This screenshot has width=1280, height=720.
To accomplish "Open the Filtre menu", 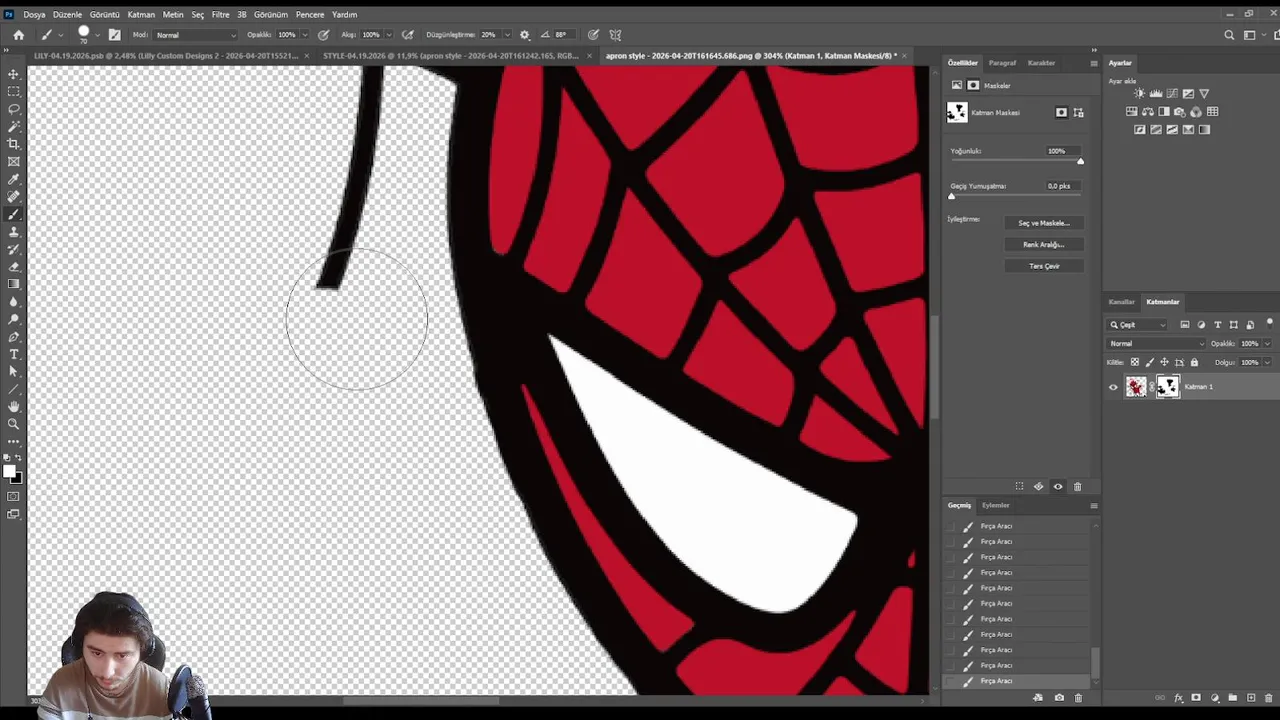I will pos(220,15).
